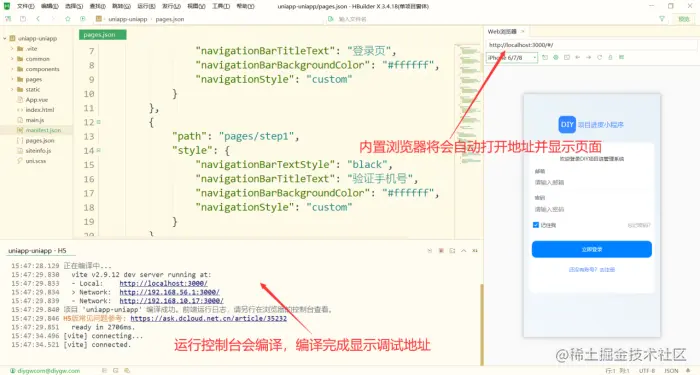The width and height of the screenshot is (700, 376).
Task: Go back in the built-in browser
Action: pos(578,58)
